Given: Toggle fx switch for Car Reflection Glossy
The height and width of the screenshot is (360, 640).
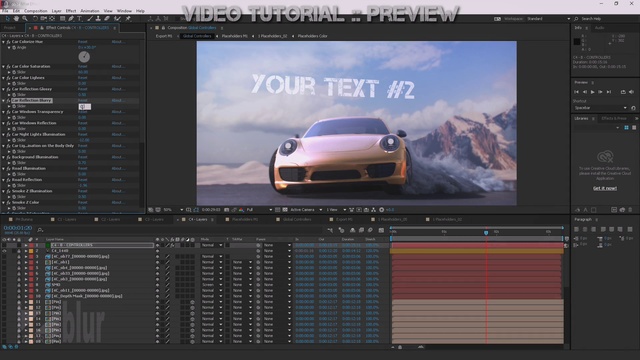Looking at the screenshot, I should pos(8,89).
